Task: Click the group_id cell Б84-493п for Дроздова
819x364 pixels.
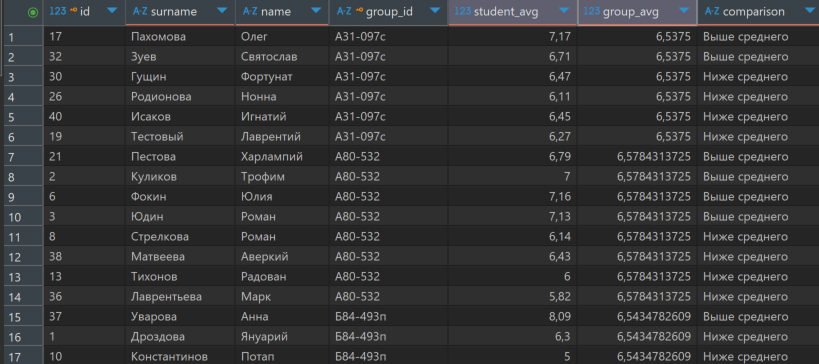Action: tap(388, 337)
